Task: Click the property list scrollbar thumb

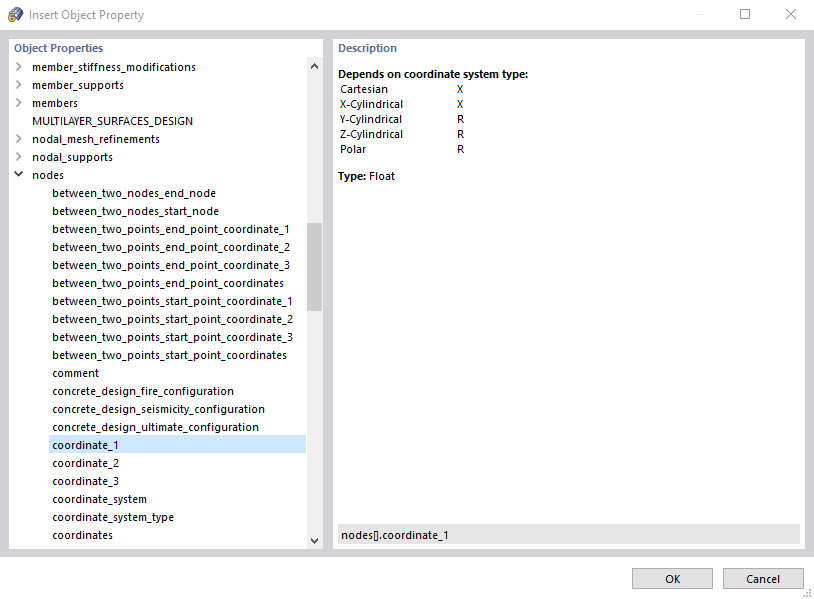Action: [x=314, y=266]
